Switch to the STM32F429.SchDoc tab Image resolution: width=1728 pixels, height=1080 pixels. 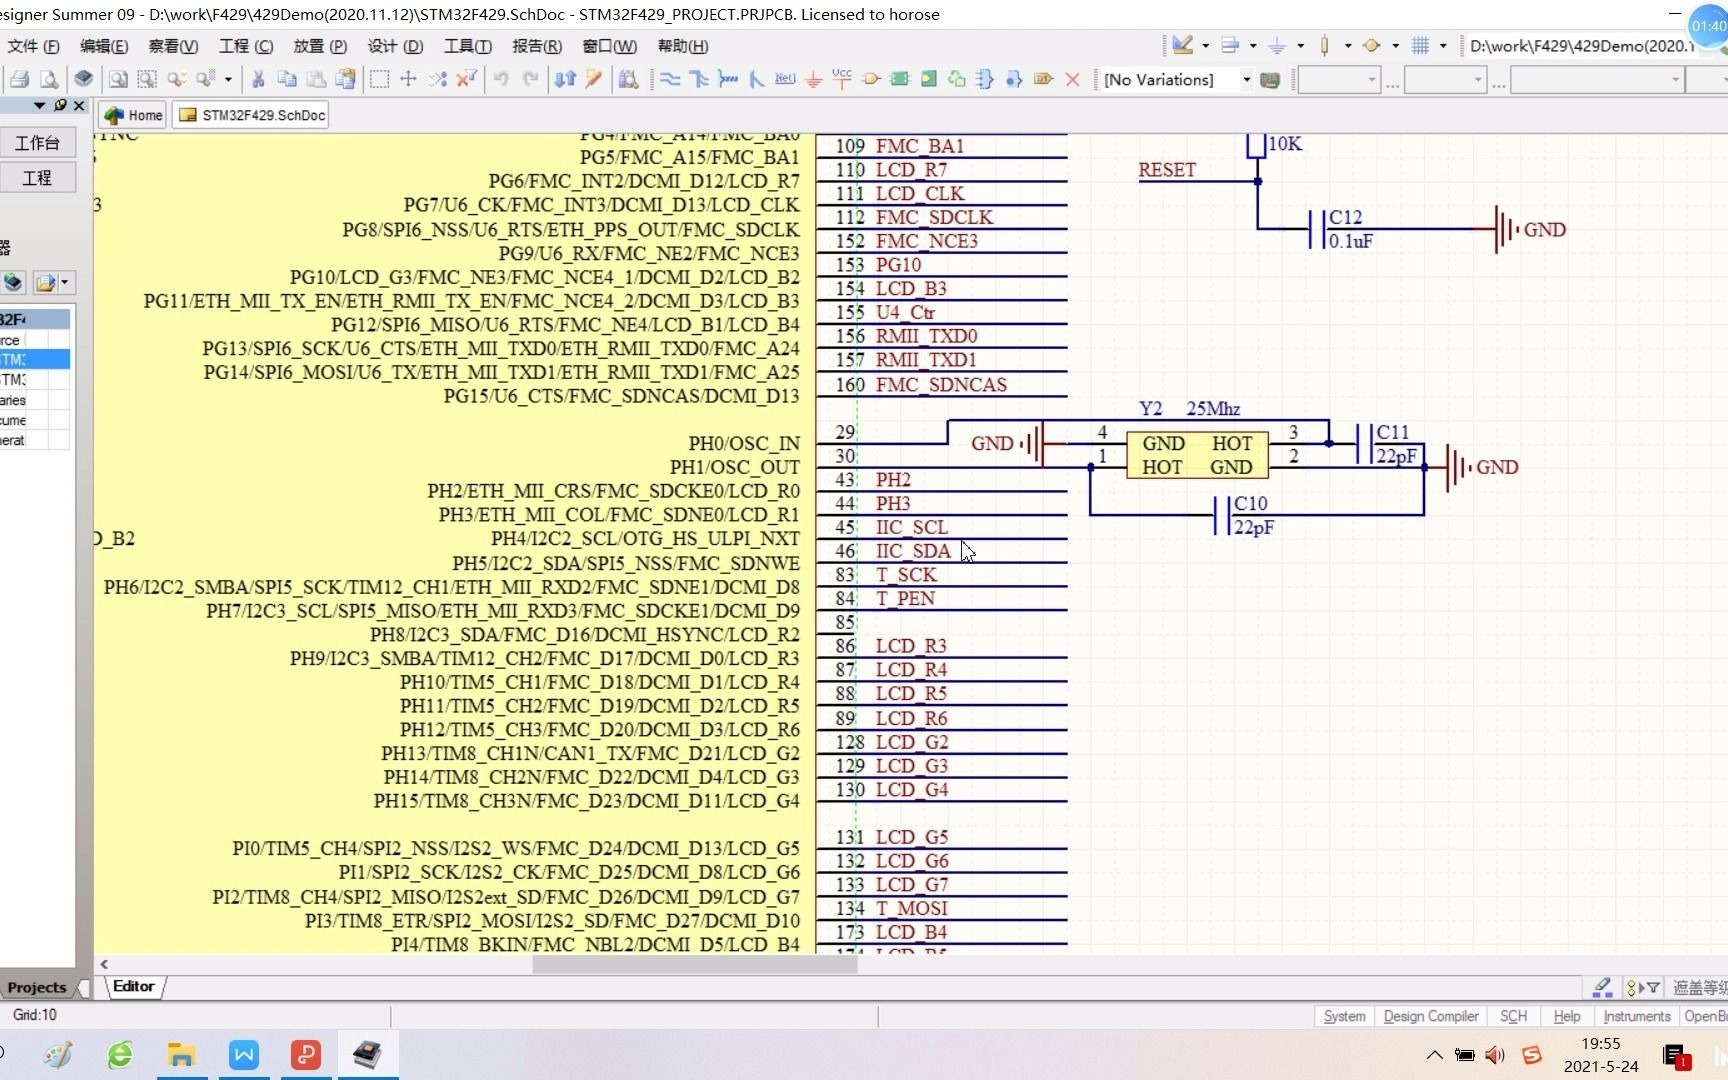[x=252, y=115]
